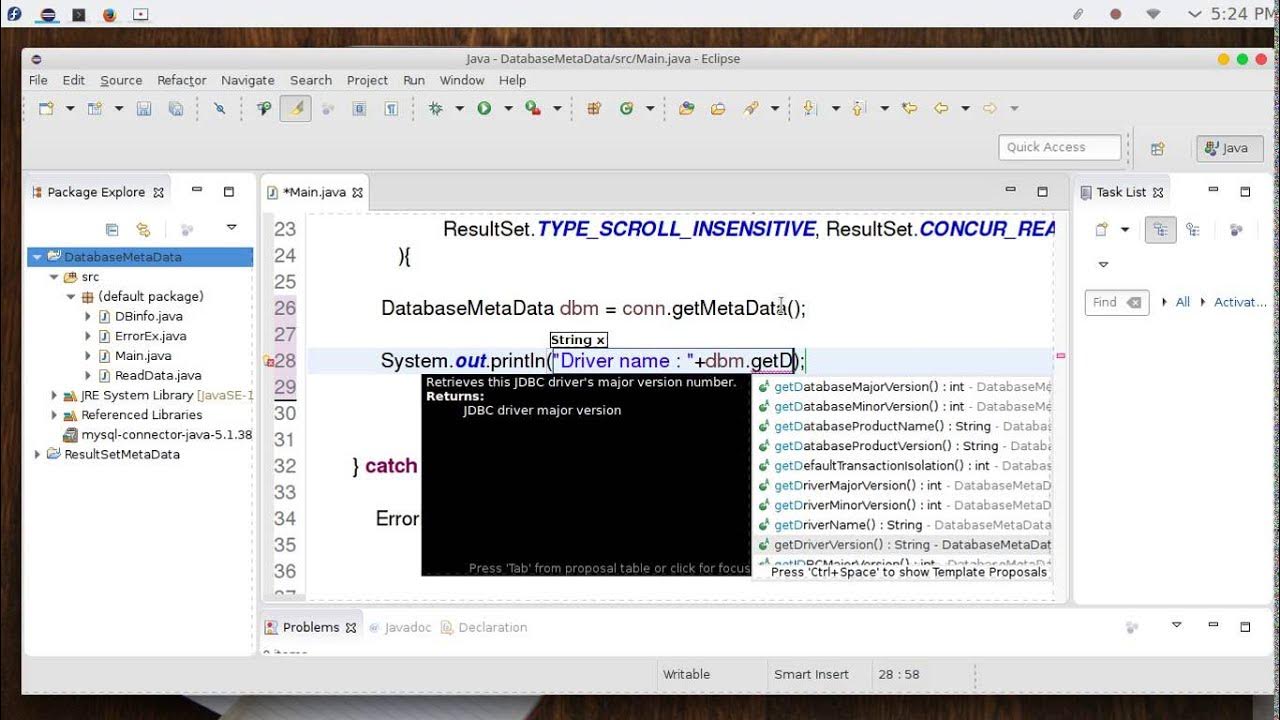Toggle Mark Occurrences highlighter button
Viewport: 1280px width, 720px height.
point(295,108)
